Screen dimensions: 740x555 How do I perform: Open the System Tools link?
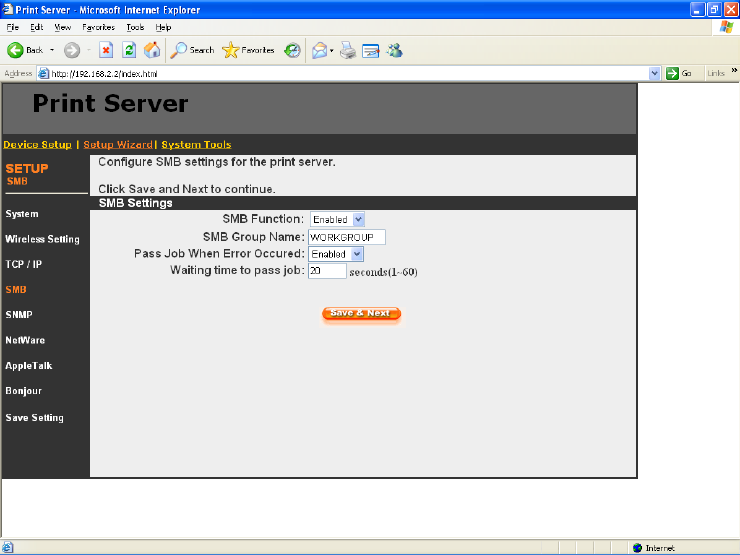196,144
